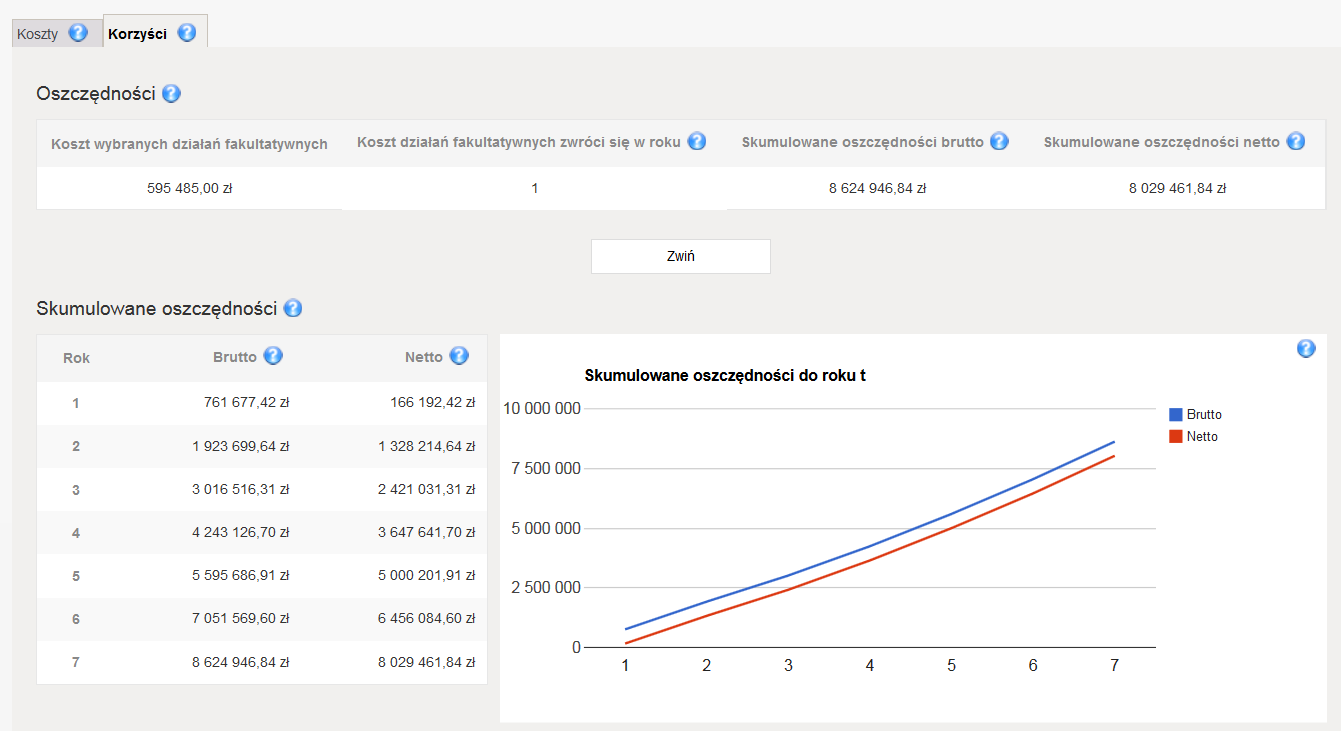Click the summary value 8 029 461,84 zł

(1178, 188)
